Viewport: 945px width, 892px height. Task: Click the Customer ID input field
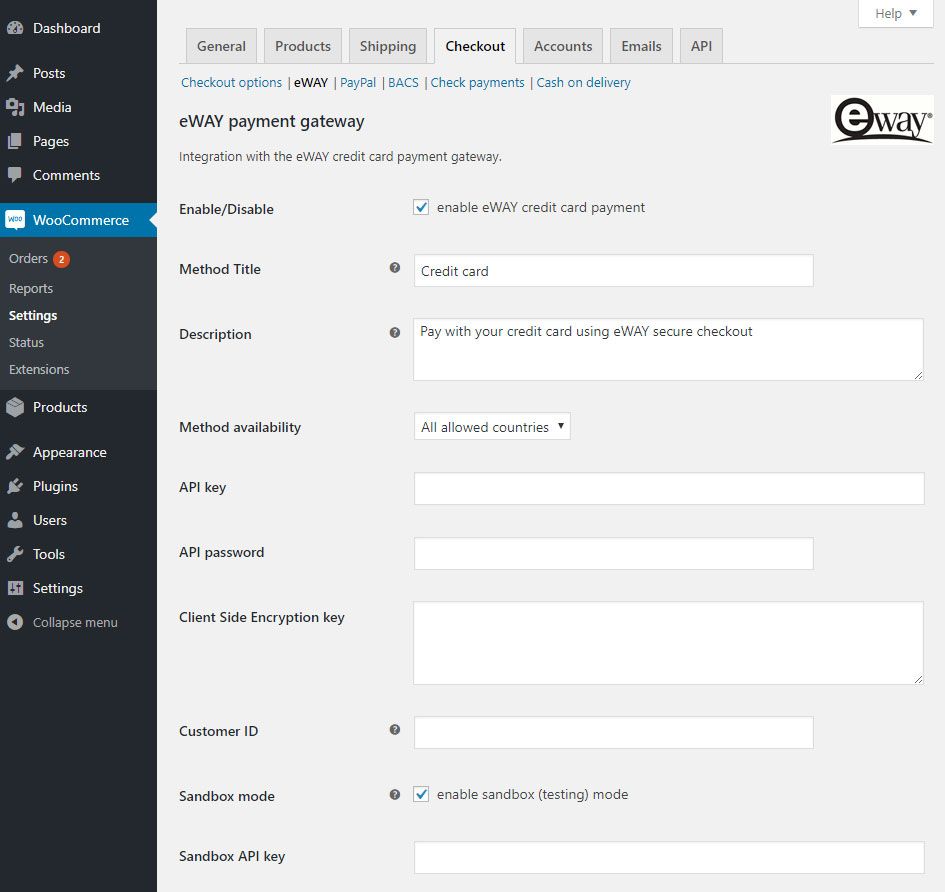614,732
